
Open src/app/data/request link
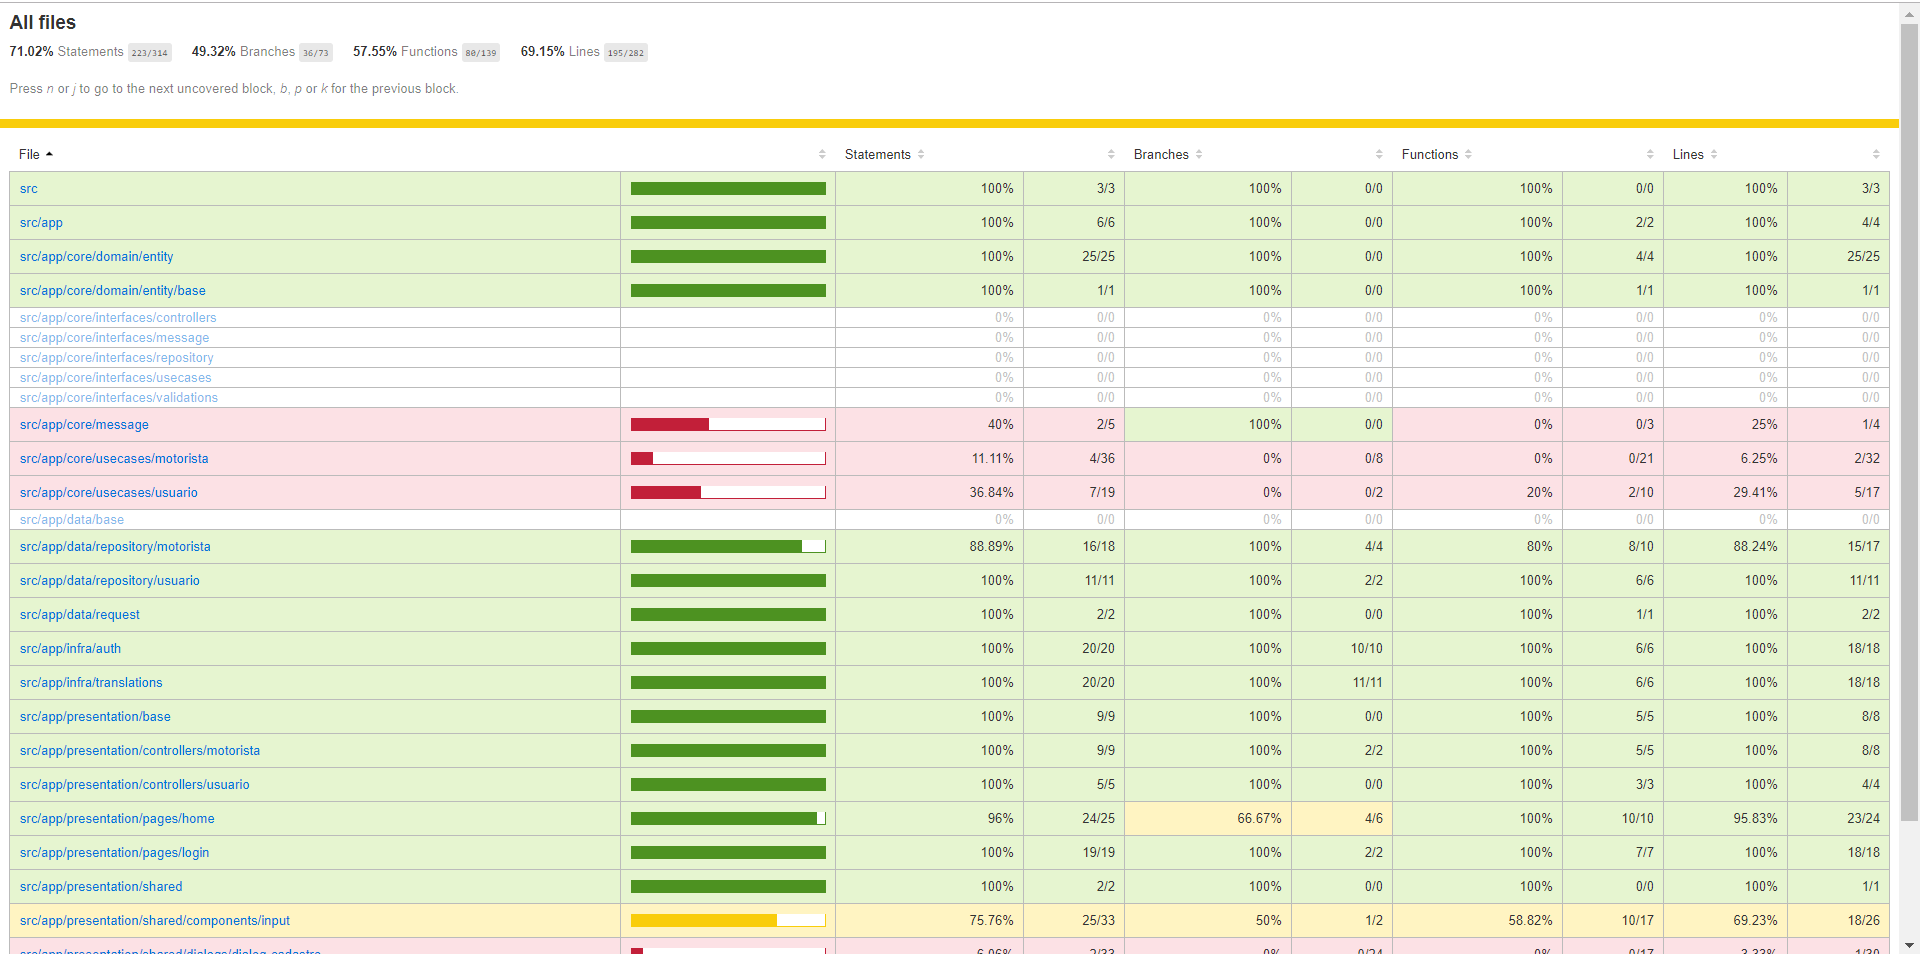(x=80, y=614)
